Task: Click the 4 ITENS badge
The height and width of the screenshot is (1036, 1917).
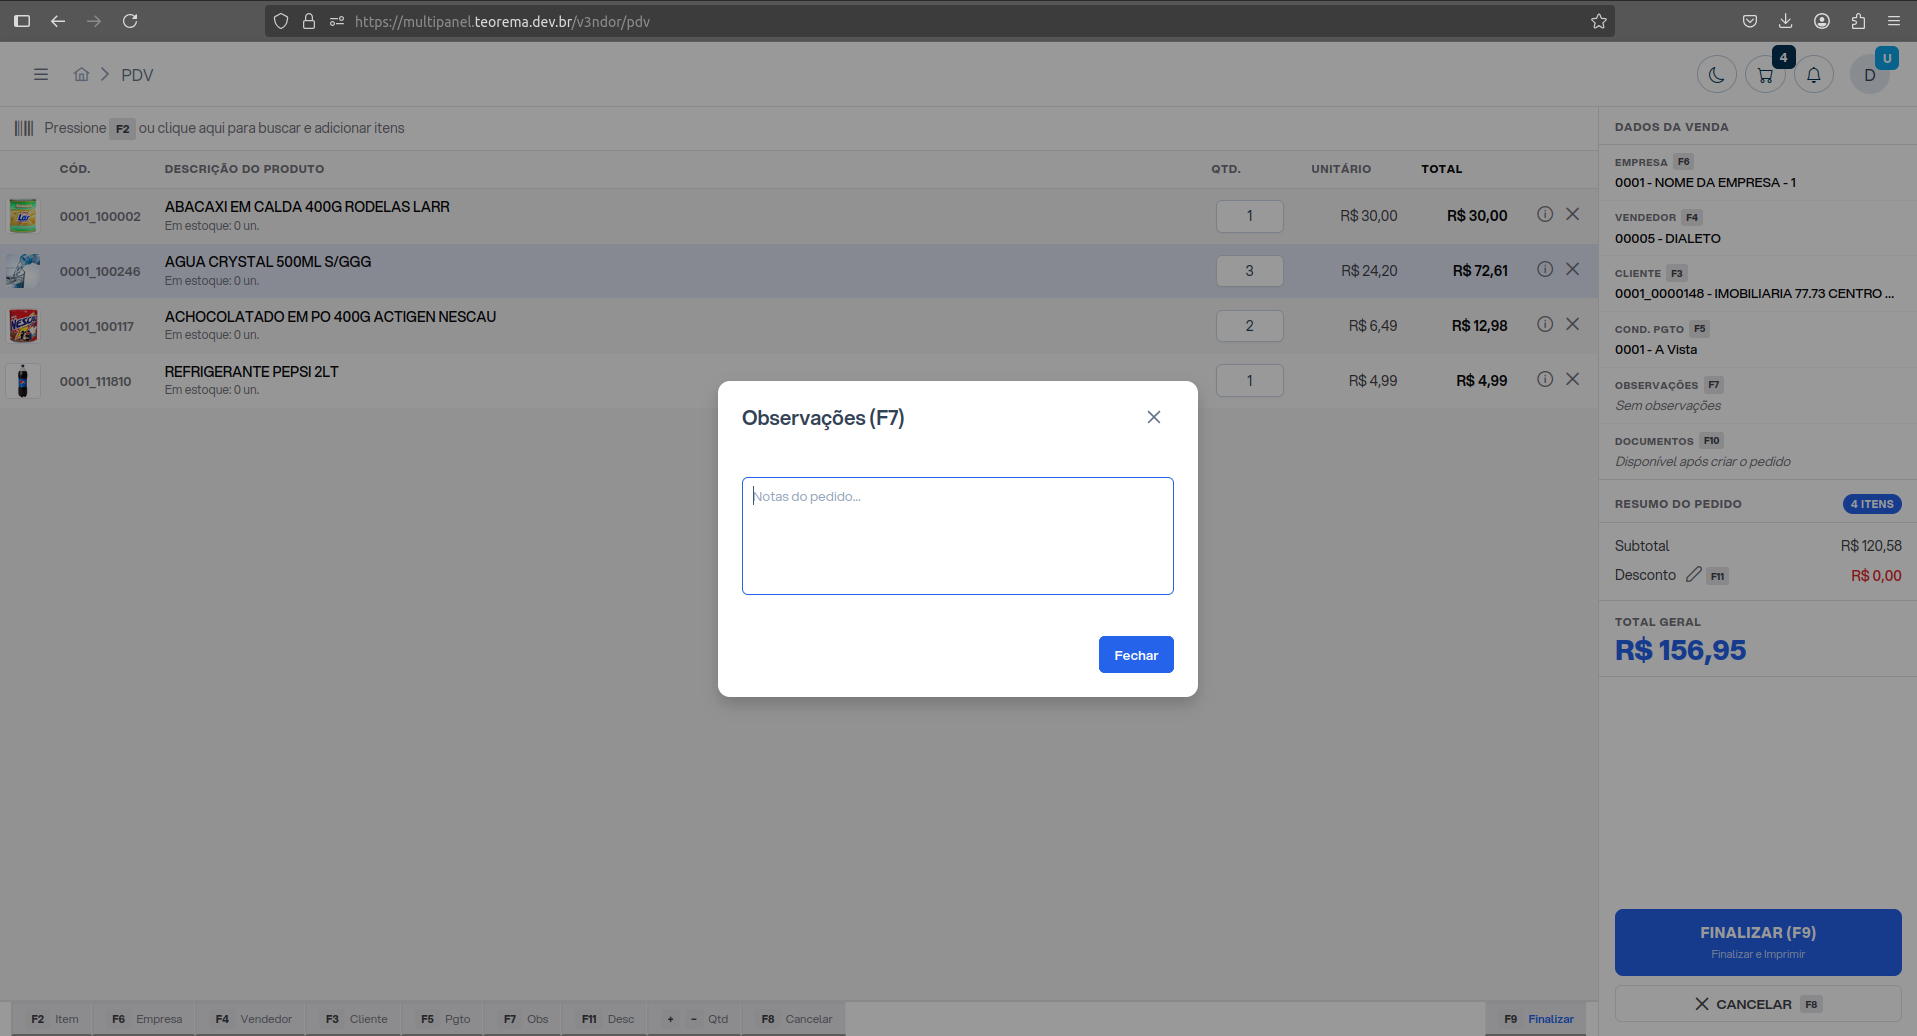Action: pyautogui.click(x=1872, y=504)
